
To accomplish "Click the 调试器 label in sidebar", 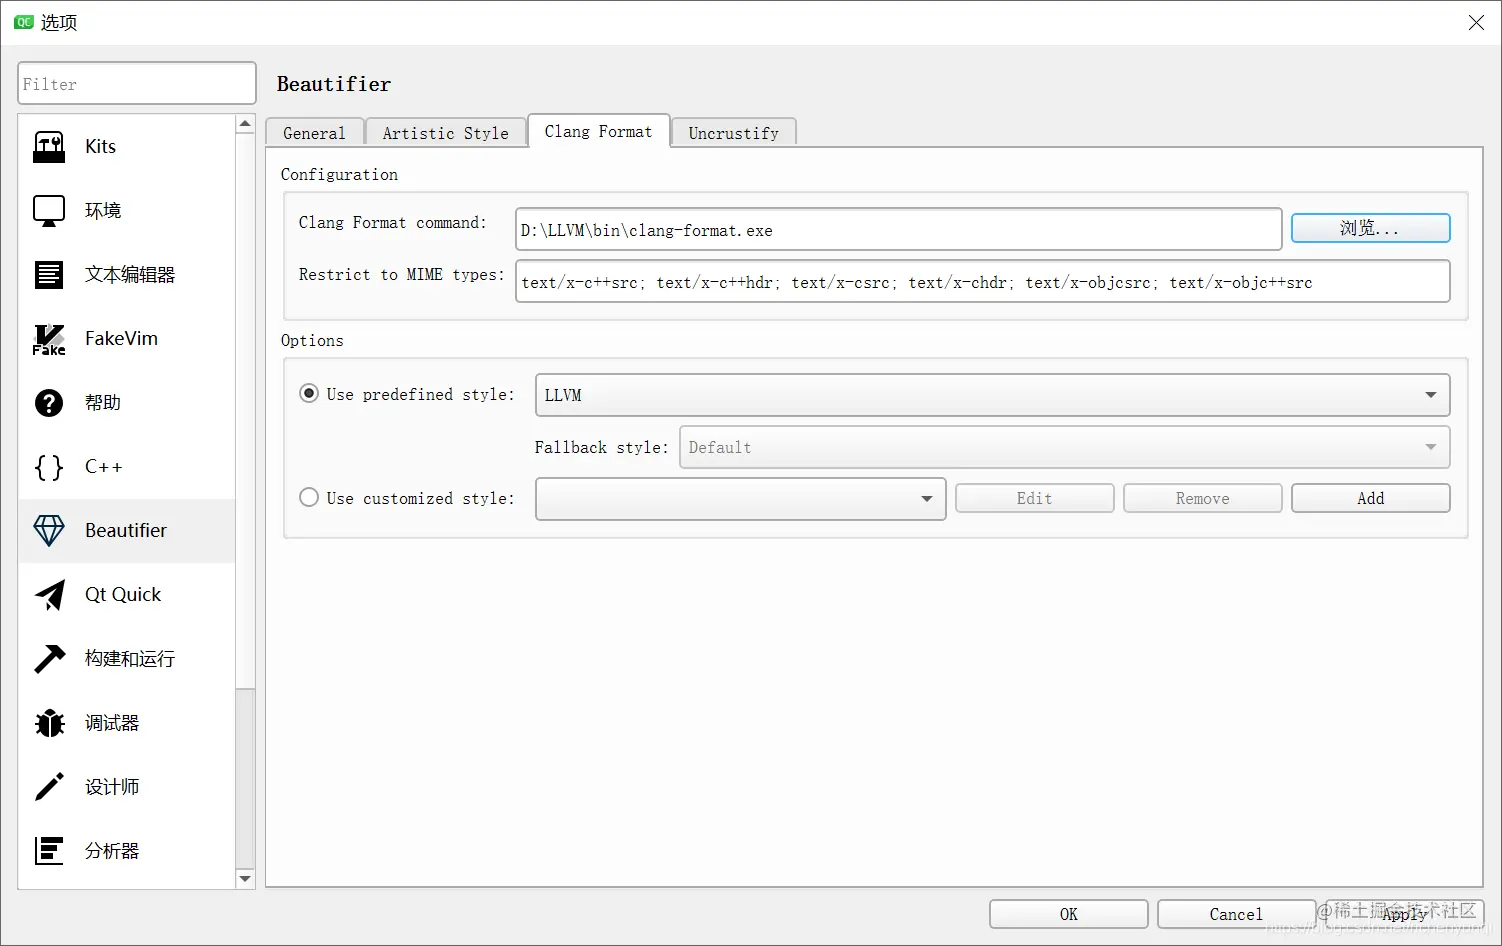I will [112, 723].
